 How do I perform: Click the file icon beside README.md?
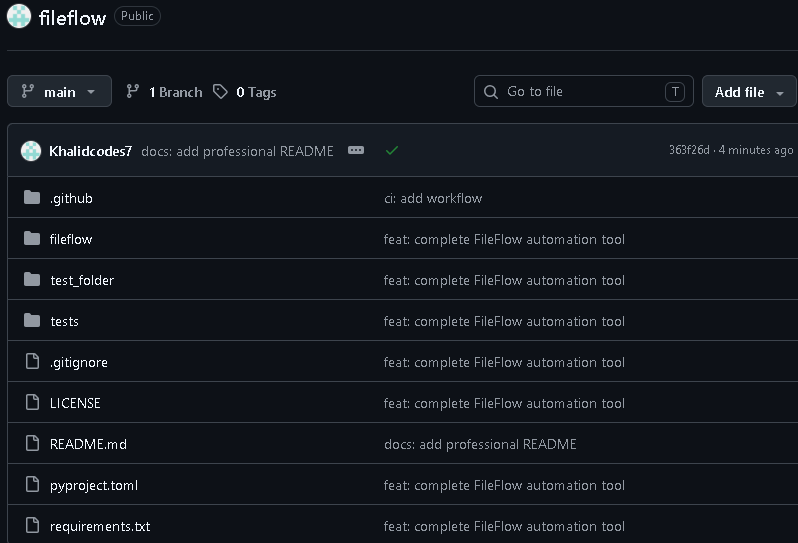(33, 443)
